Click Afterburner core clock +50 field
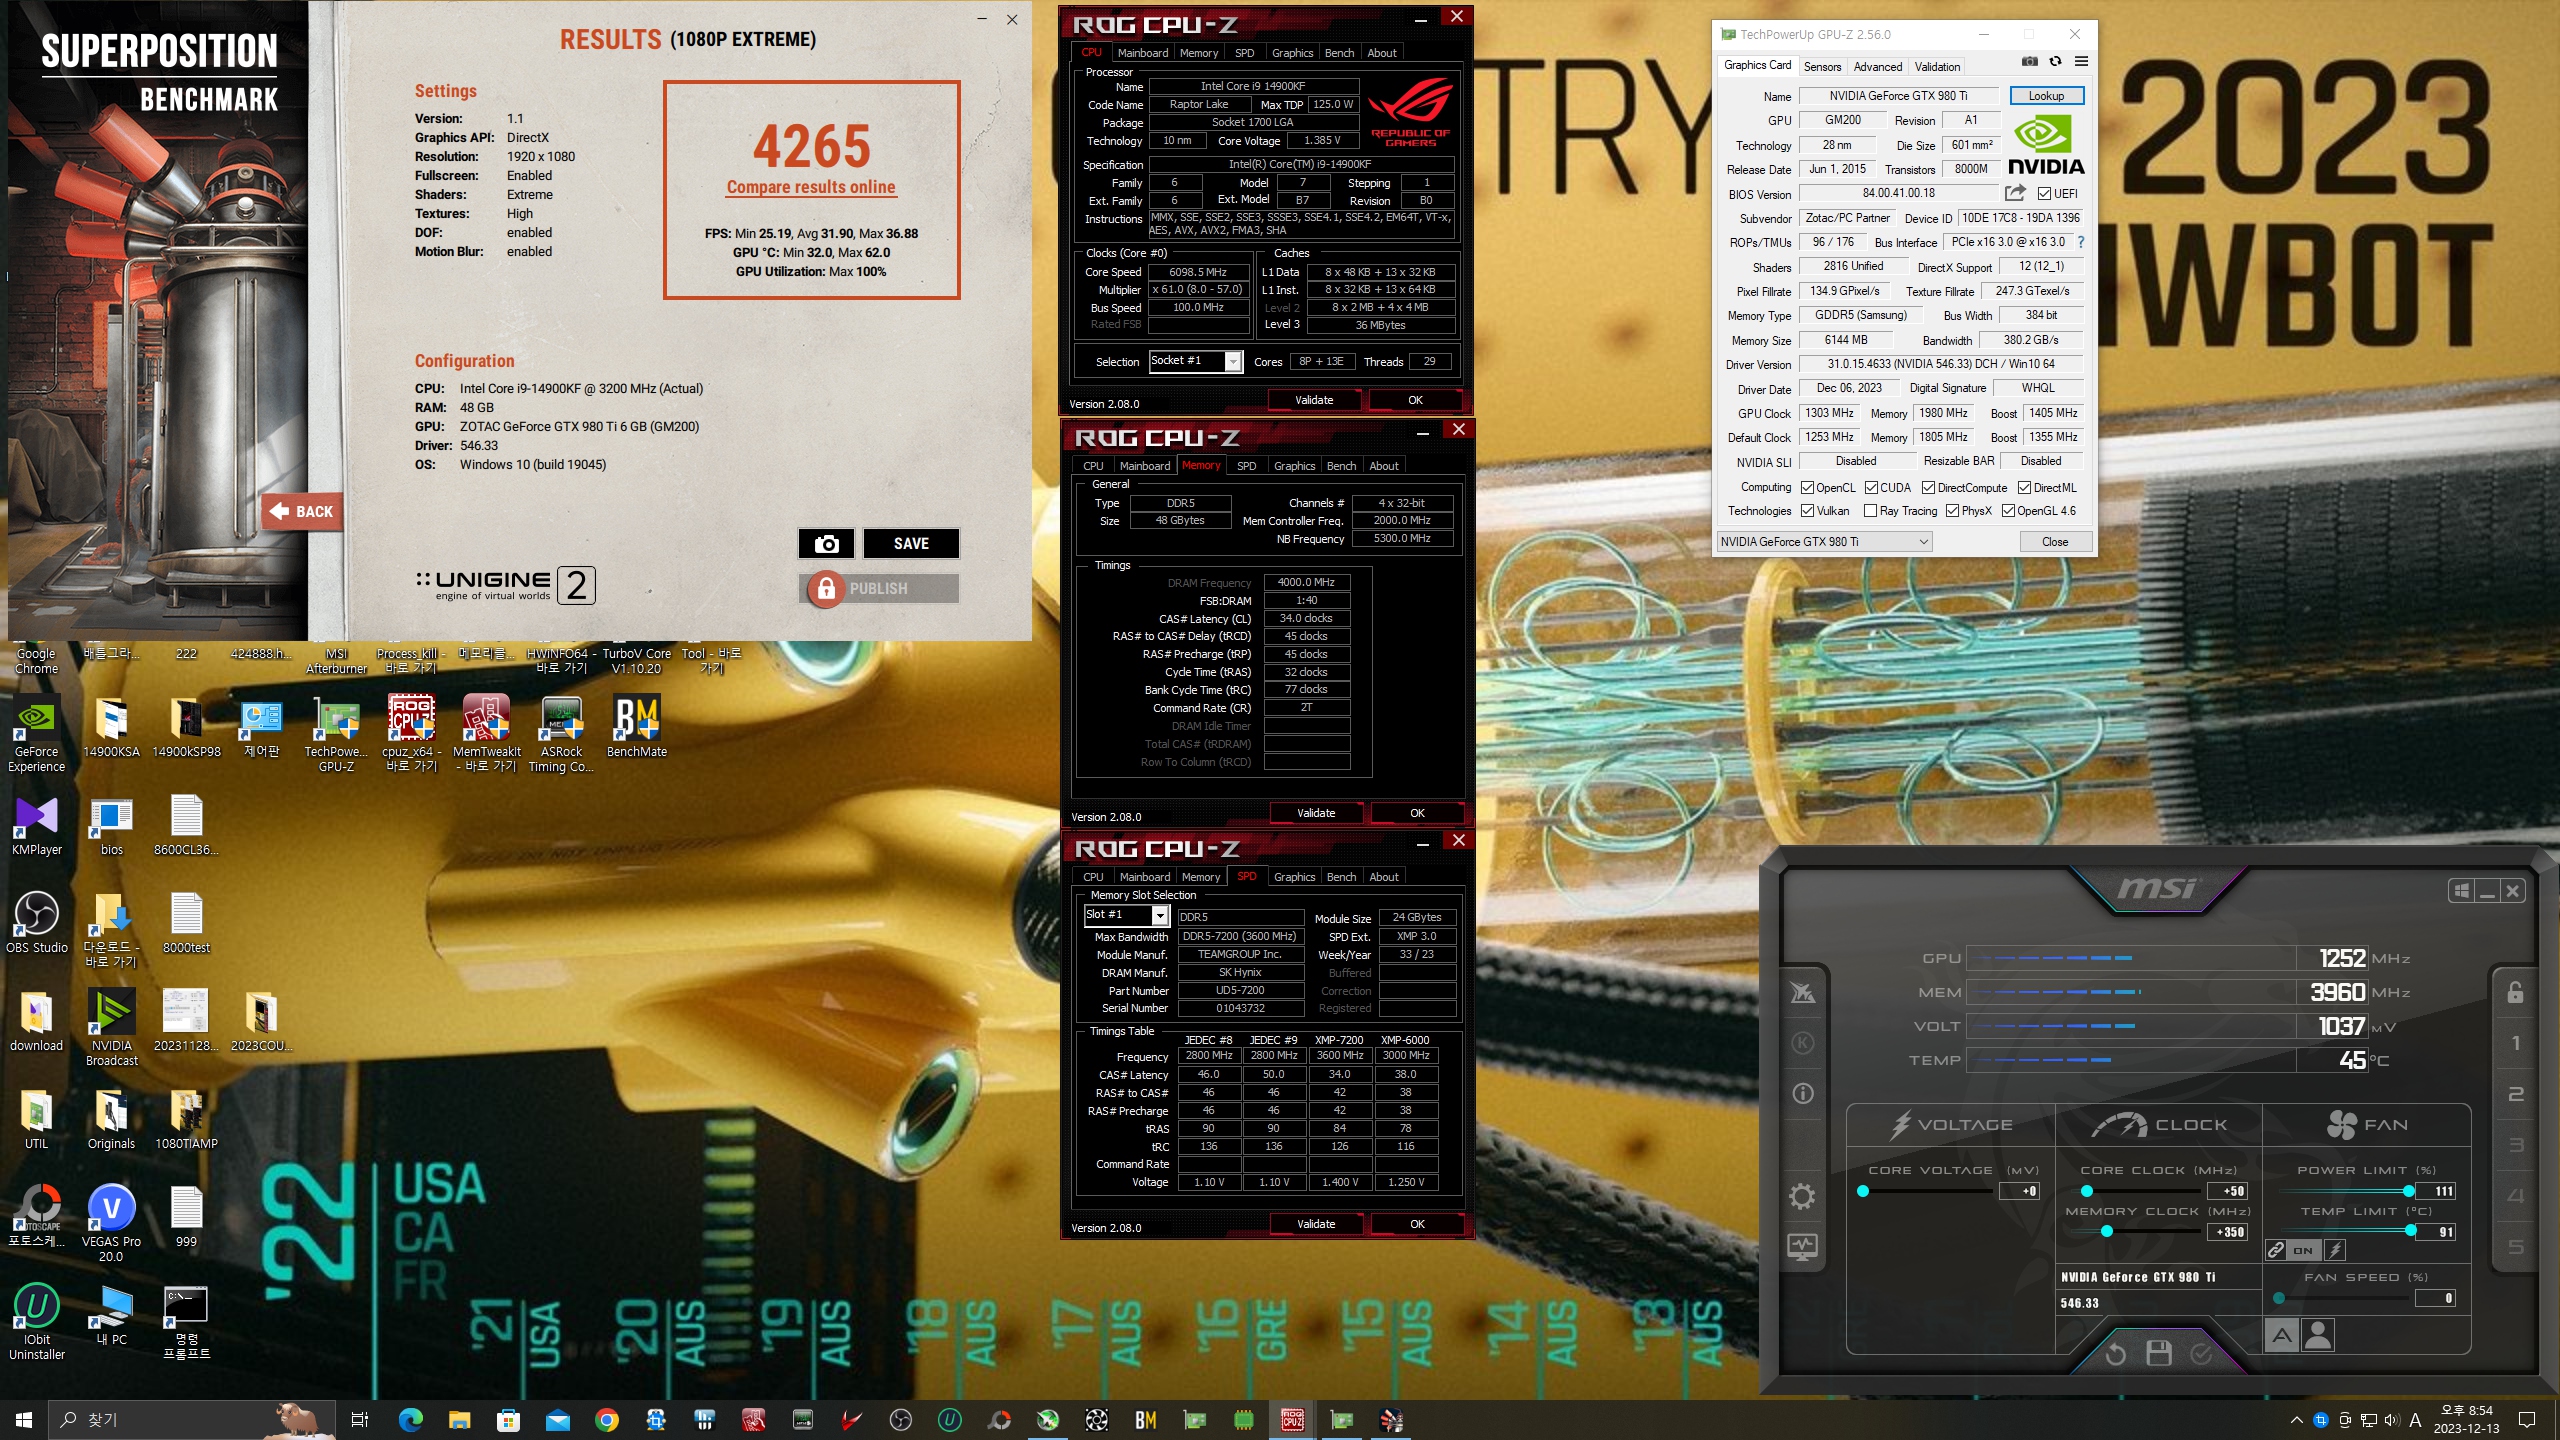Viewport: 2560px width, 1440px height. 2228,1191
